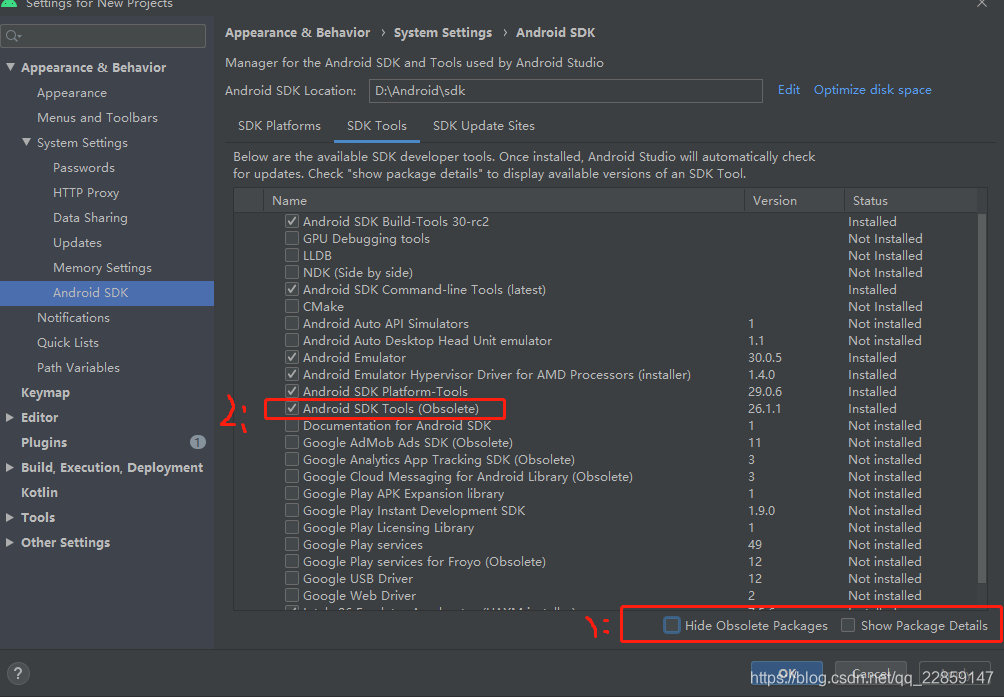Sort the table by Name column header
Screen dimensions: 1004x697
click(x=504, y=200)
